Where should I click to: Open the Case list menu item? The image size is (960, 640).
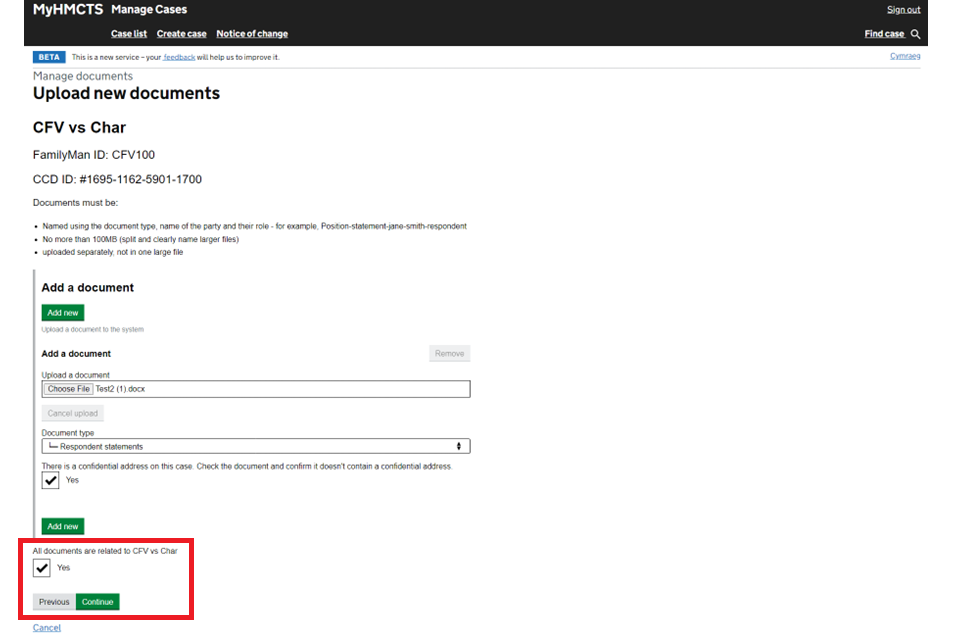[x=129, y=34]
